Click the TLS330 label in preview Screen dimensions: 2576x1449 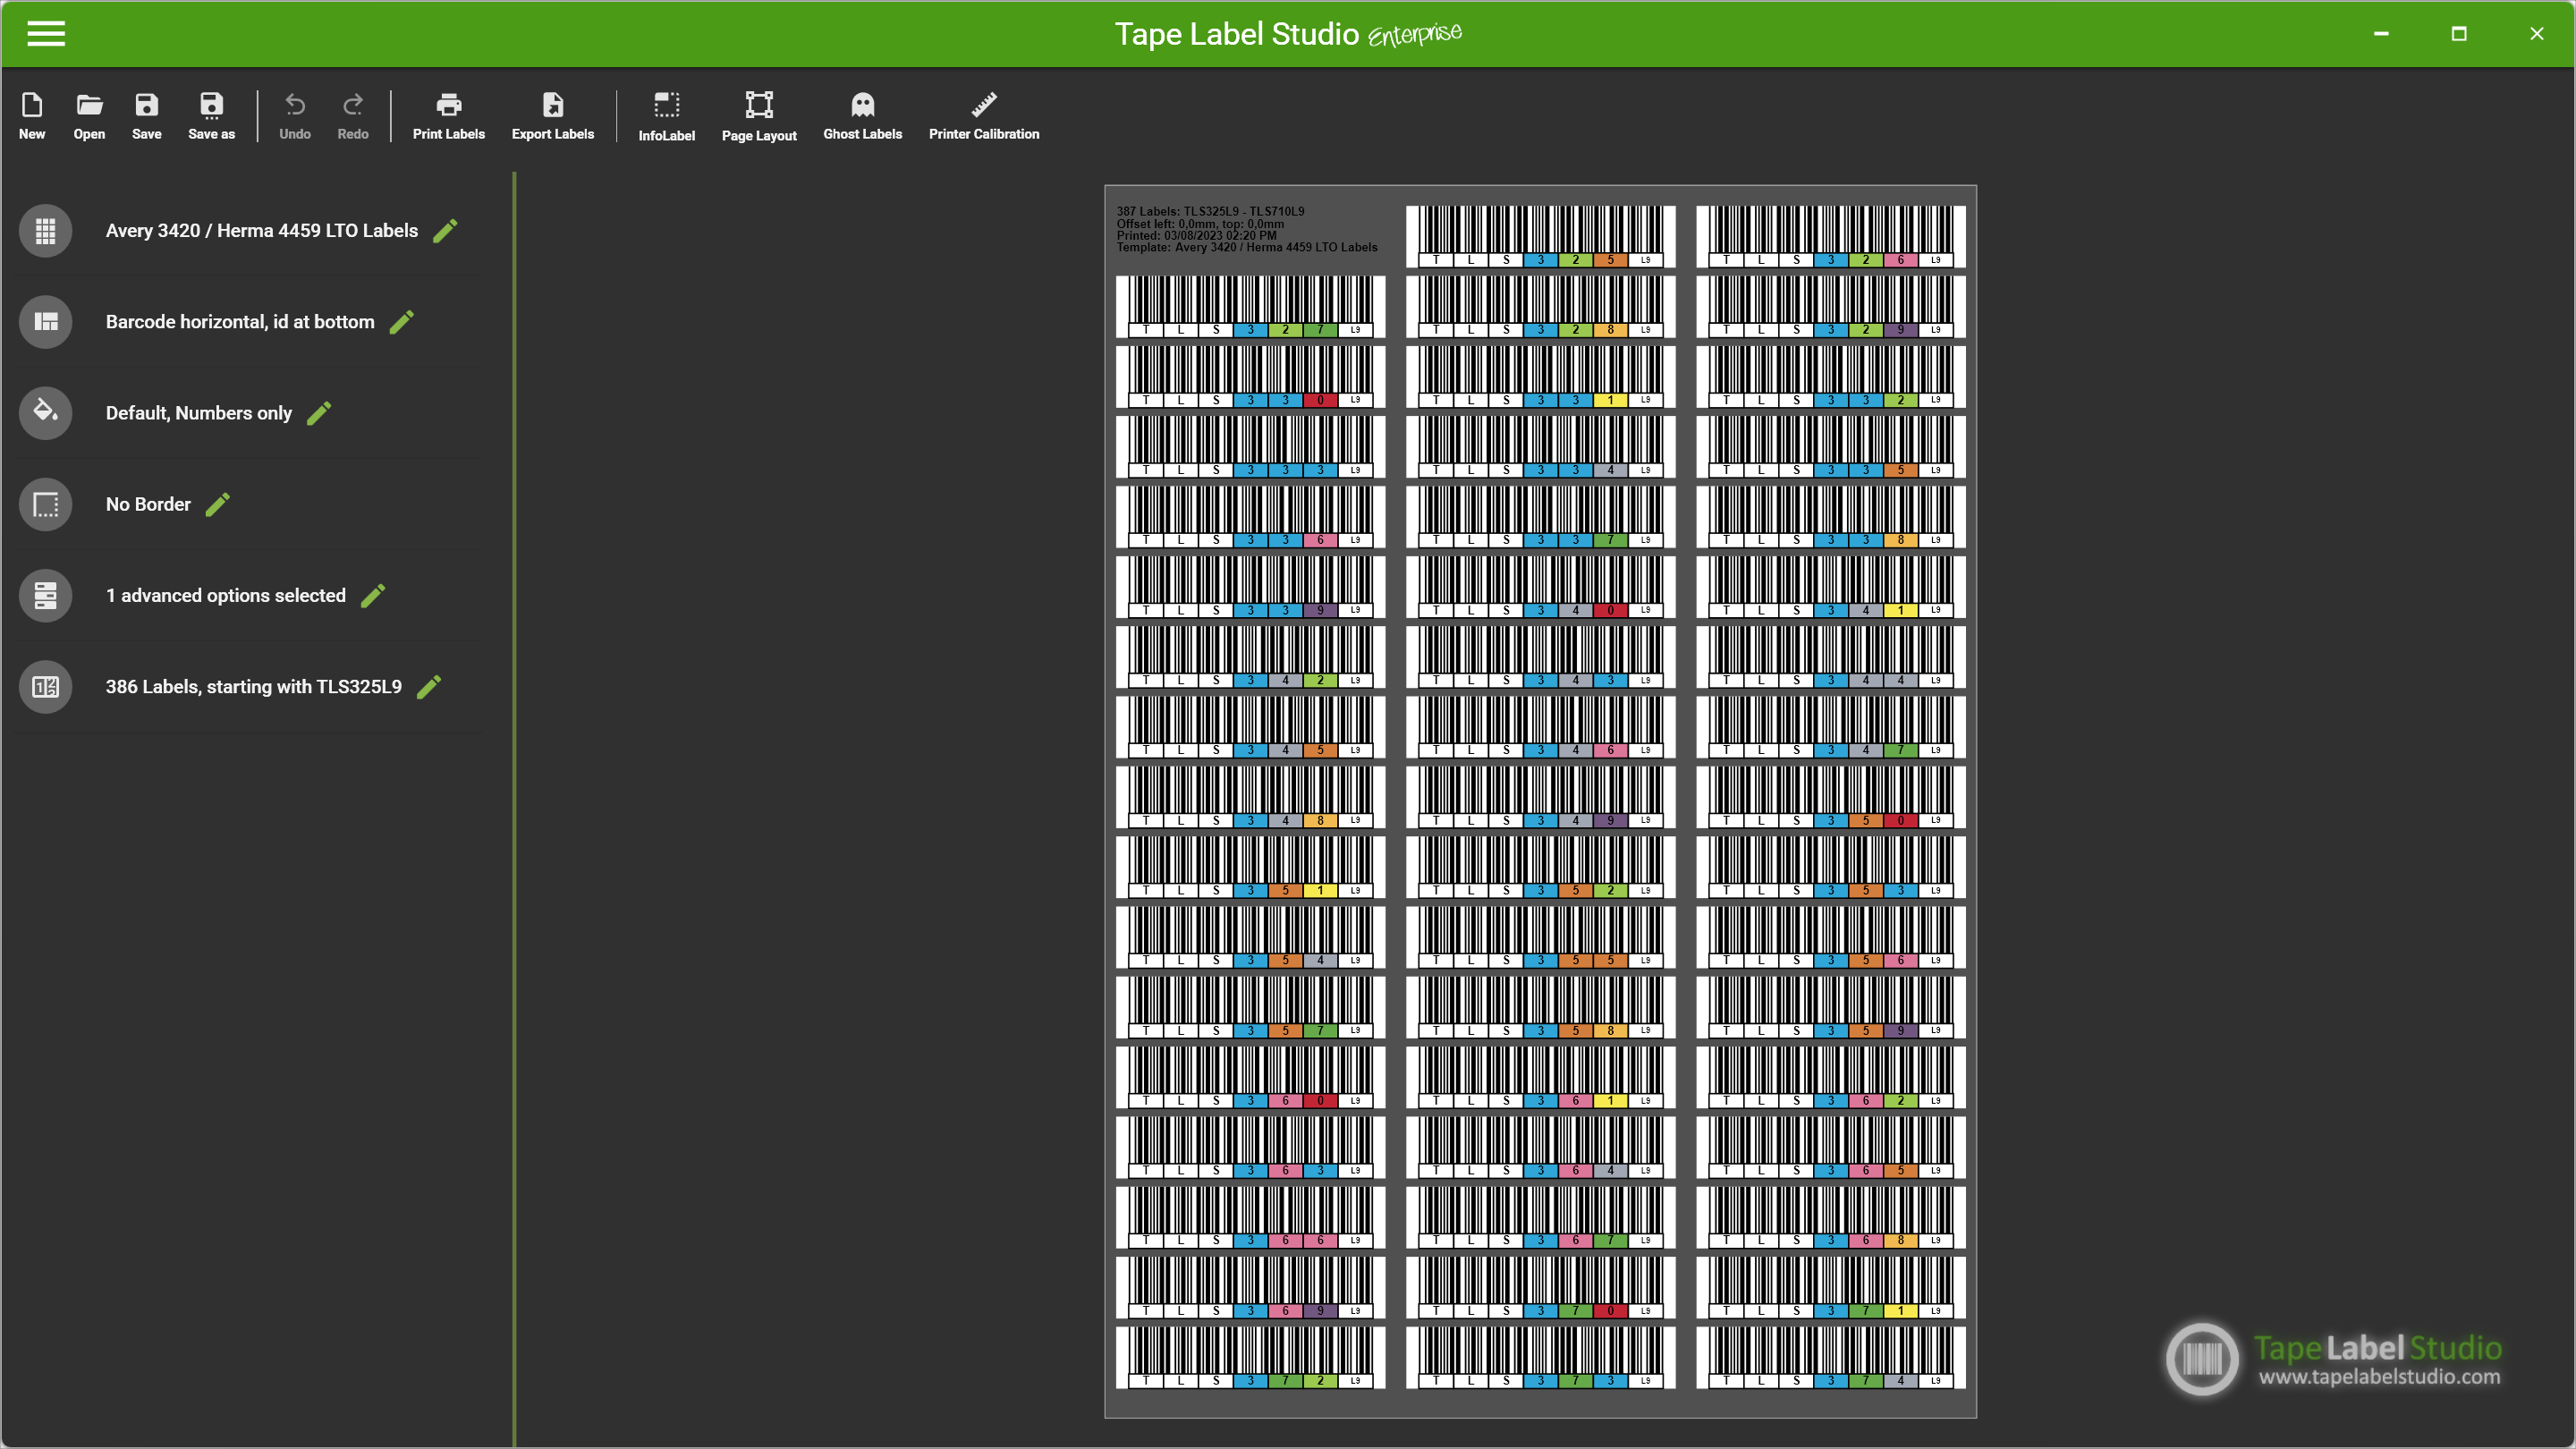(x=1250, y=377)
